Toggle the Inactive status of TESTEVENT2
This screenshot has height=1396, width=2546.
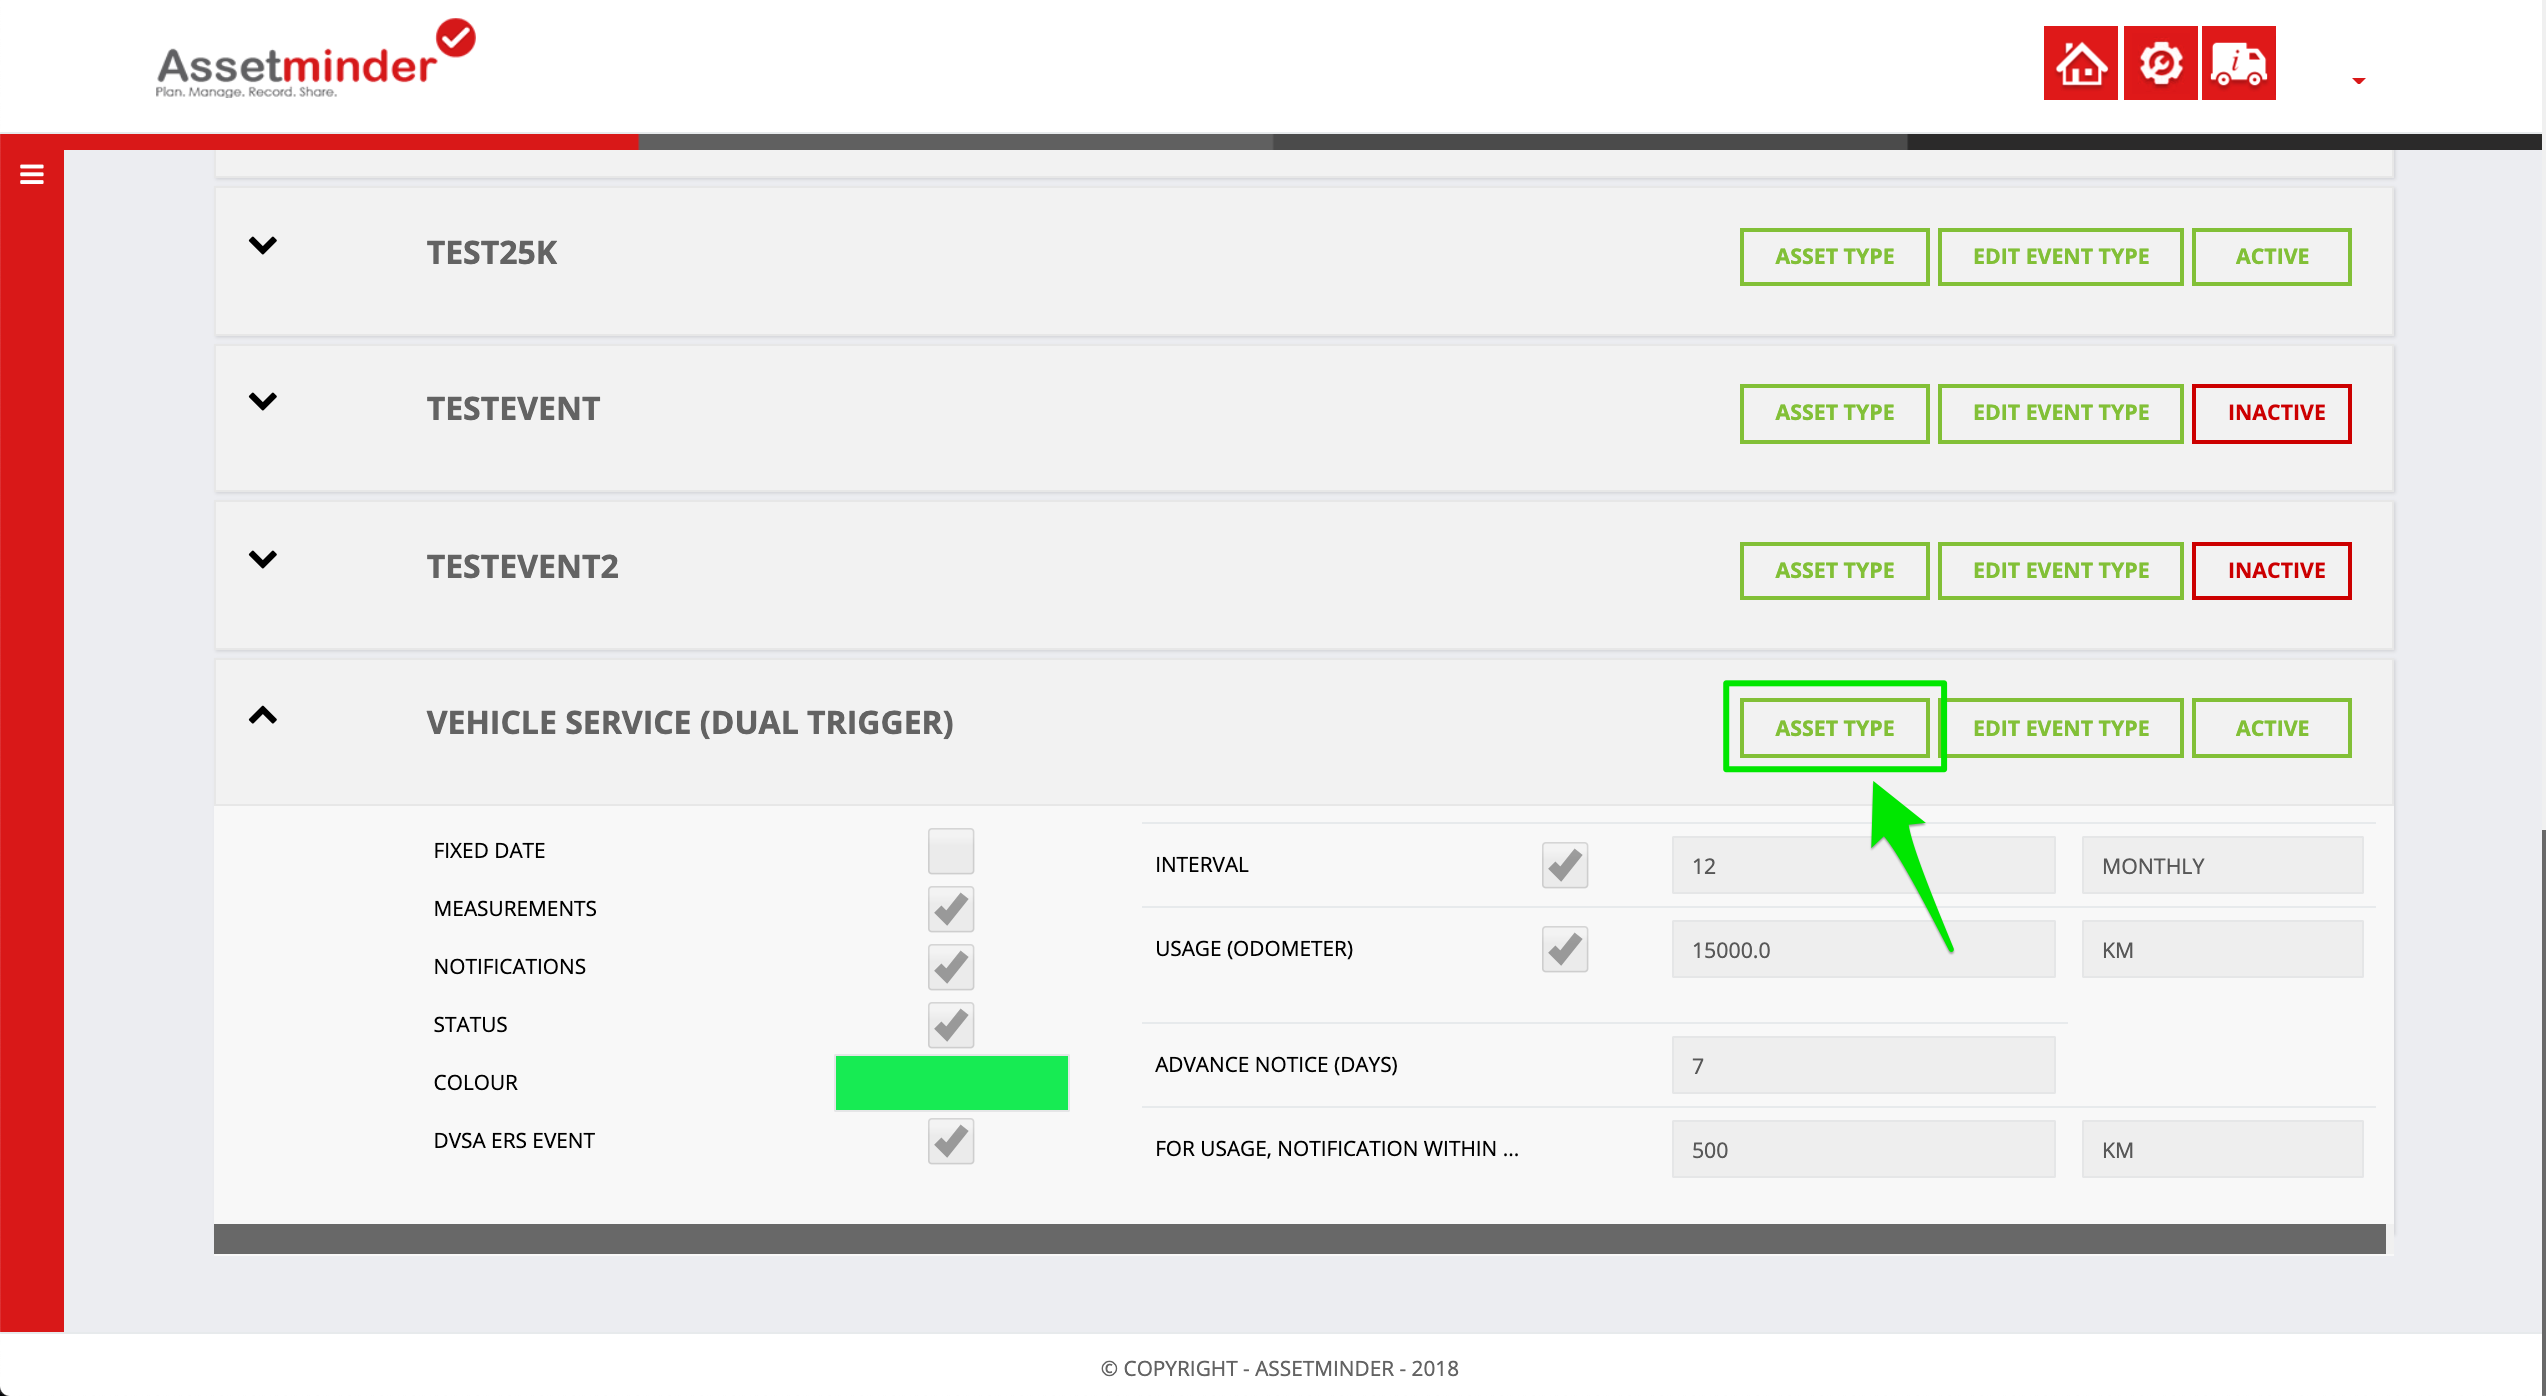pyautogui.click(x=2271, y=571)
